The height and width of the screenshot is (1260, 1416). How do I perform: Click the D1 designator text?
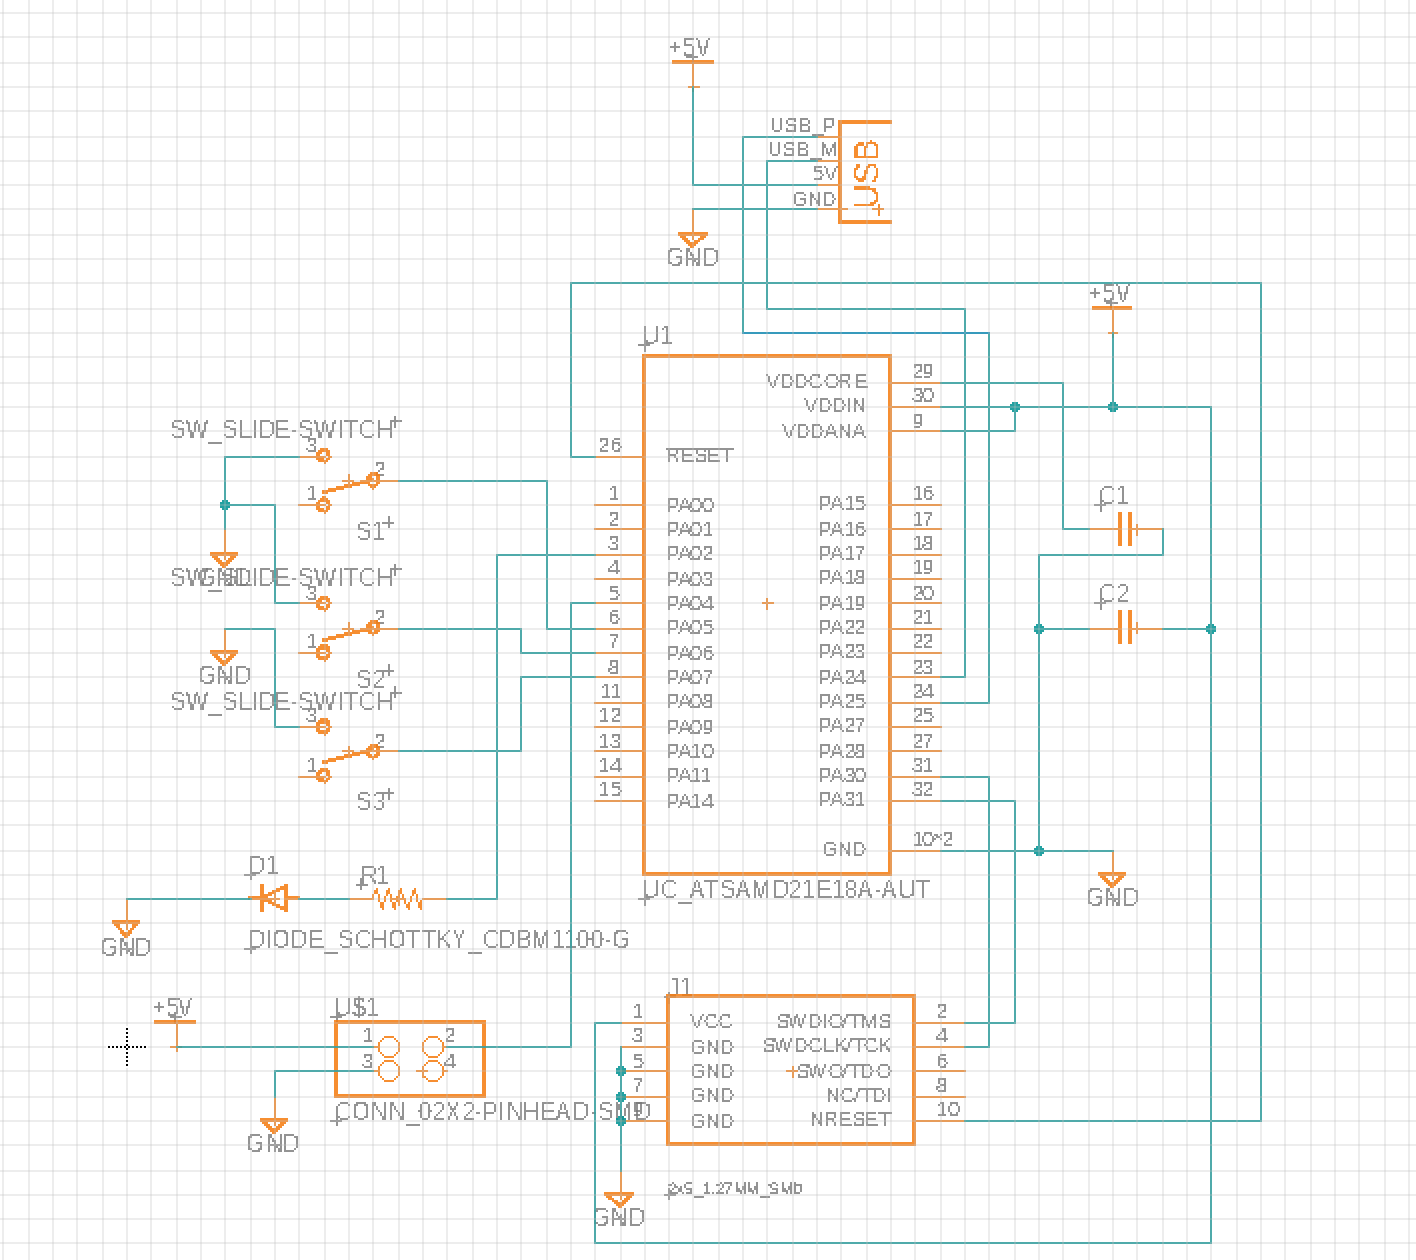coord(263,866)
